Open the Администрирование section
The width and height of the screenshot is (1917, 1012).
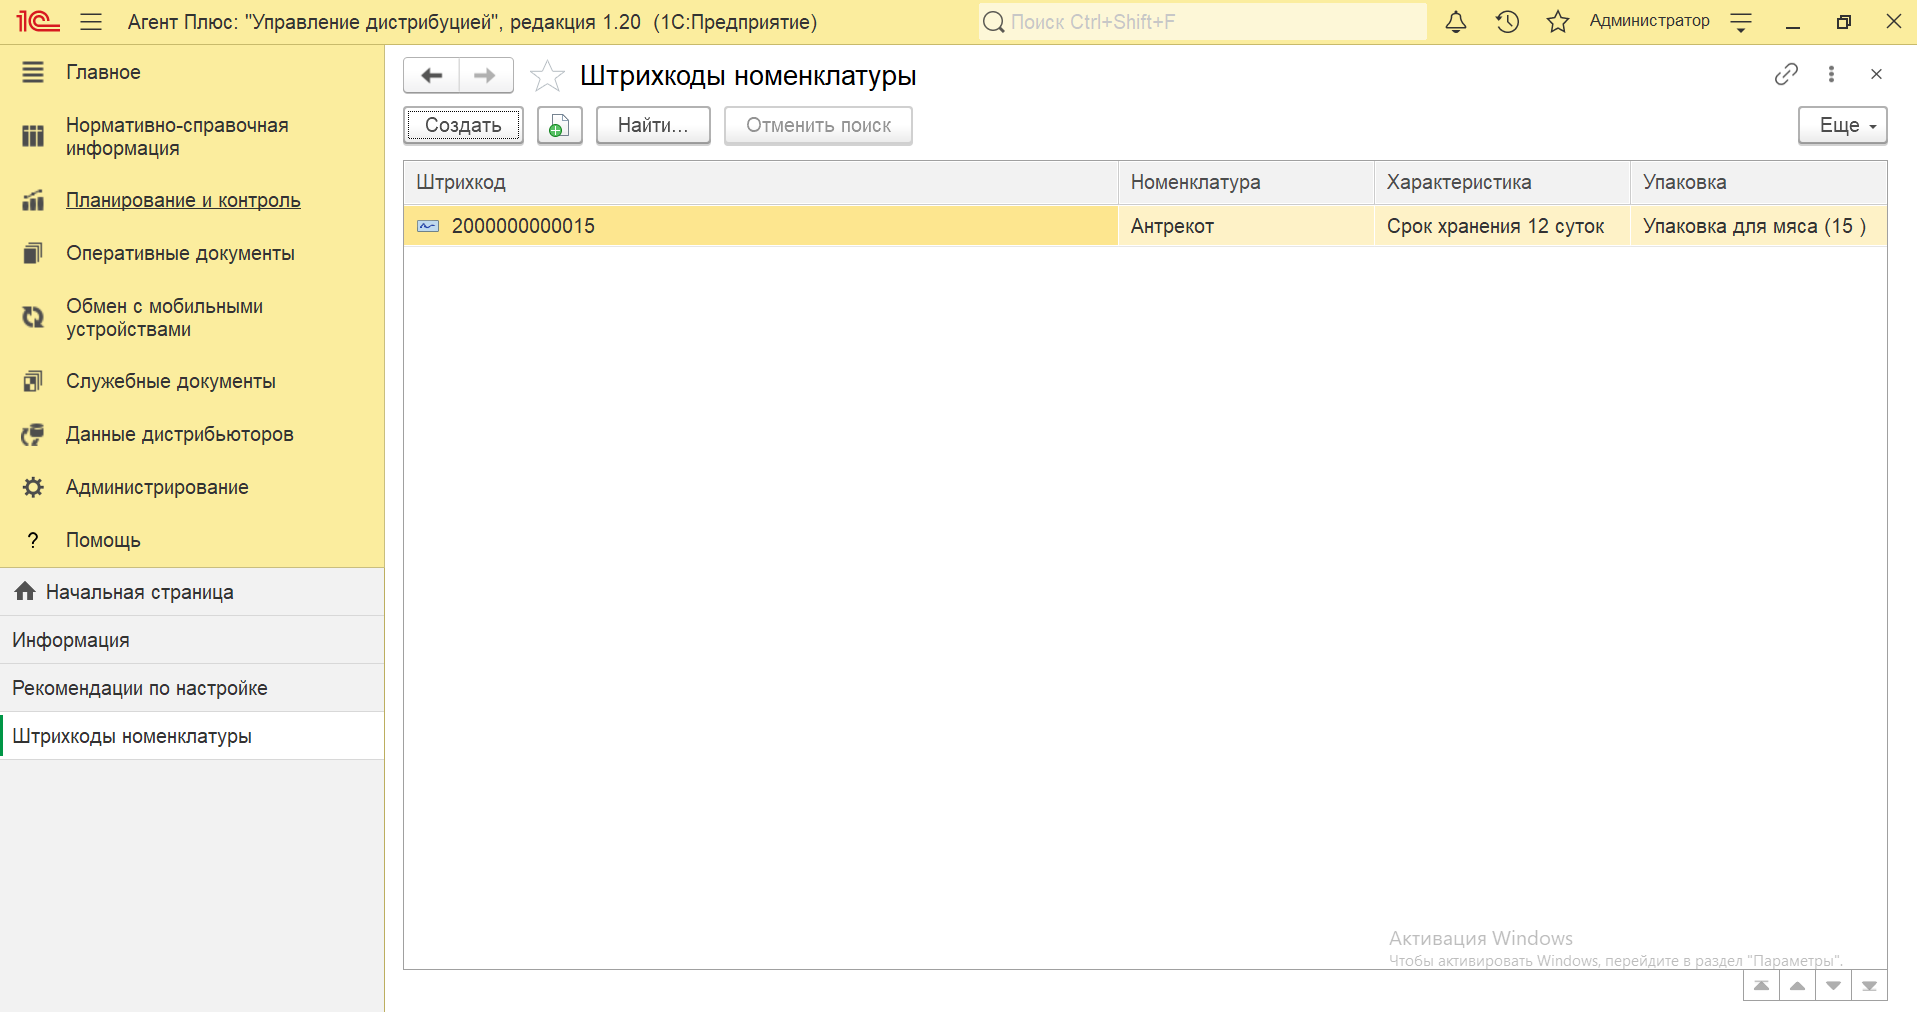[x=157, y=487]
